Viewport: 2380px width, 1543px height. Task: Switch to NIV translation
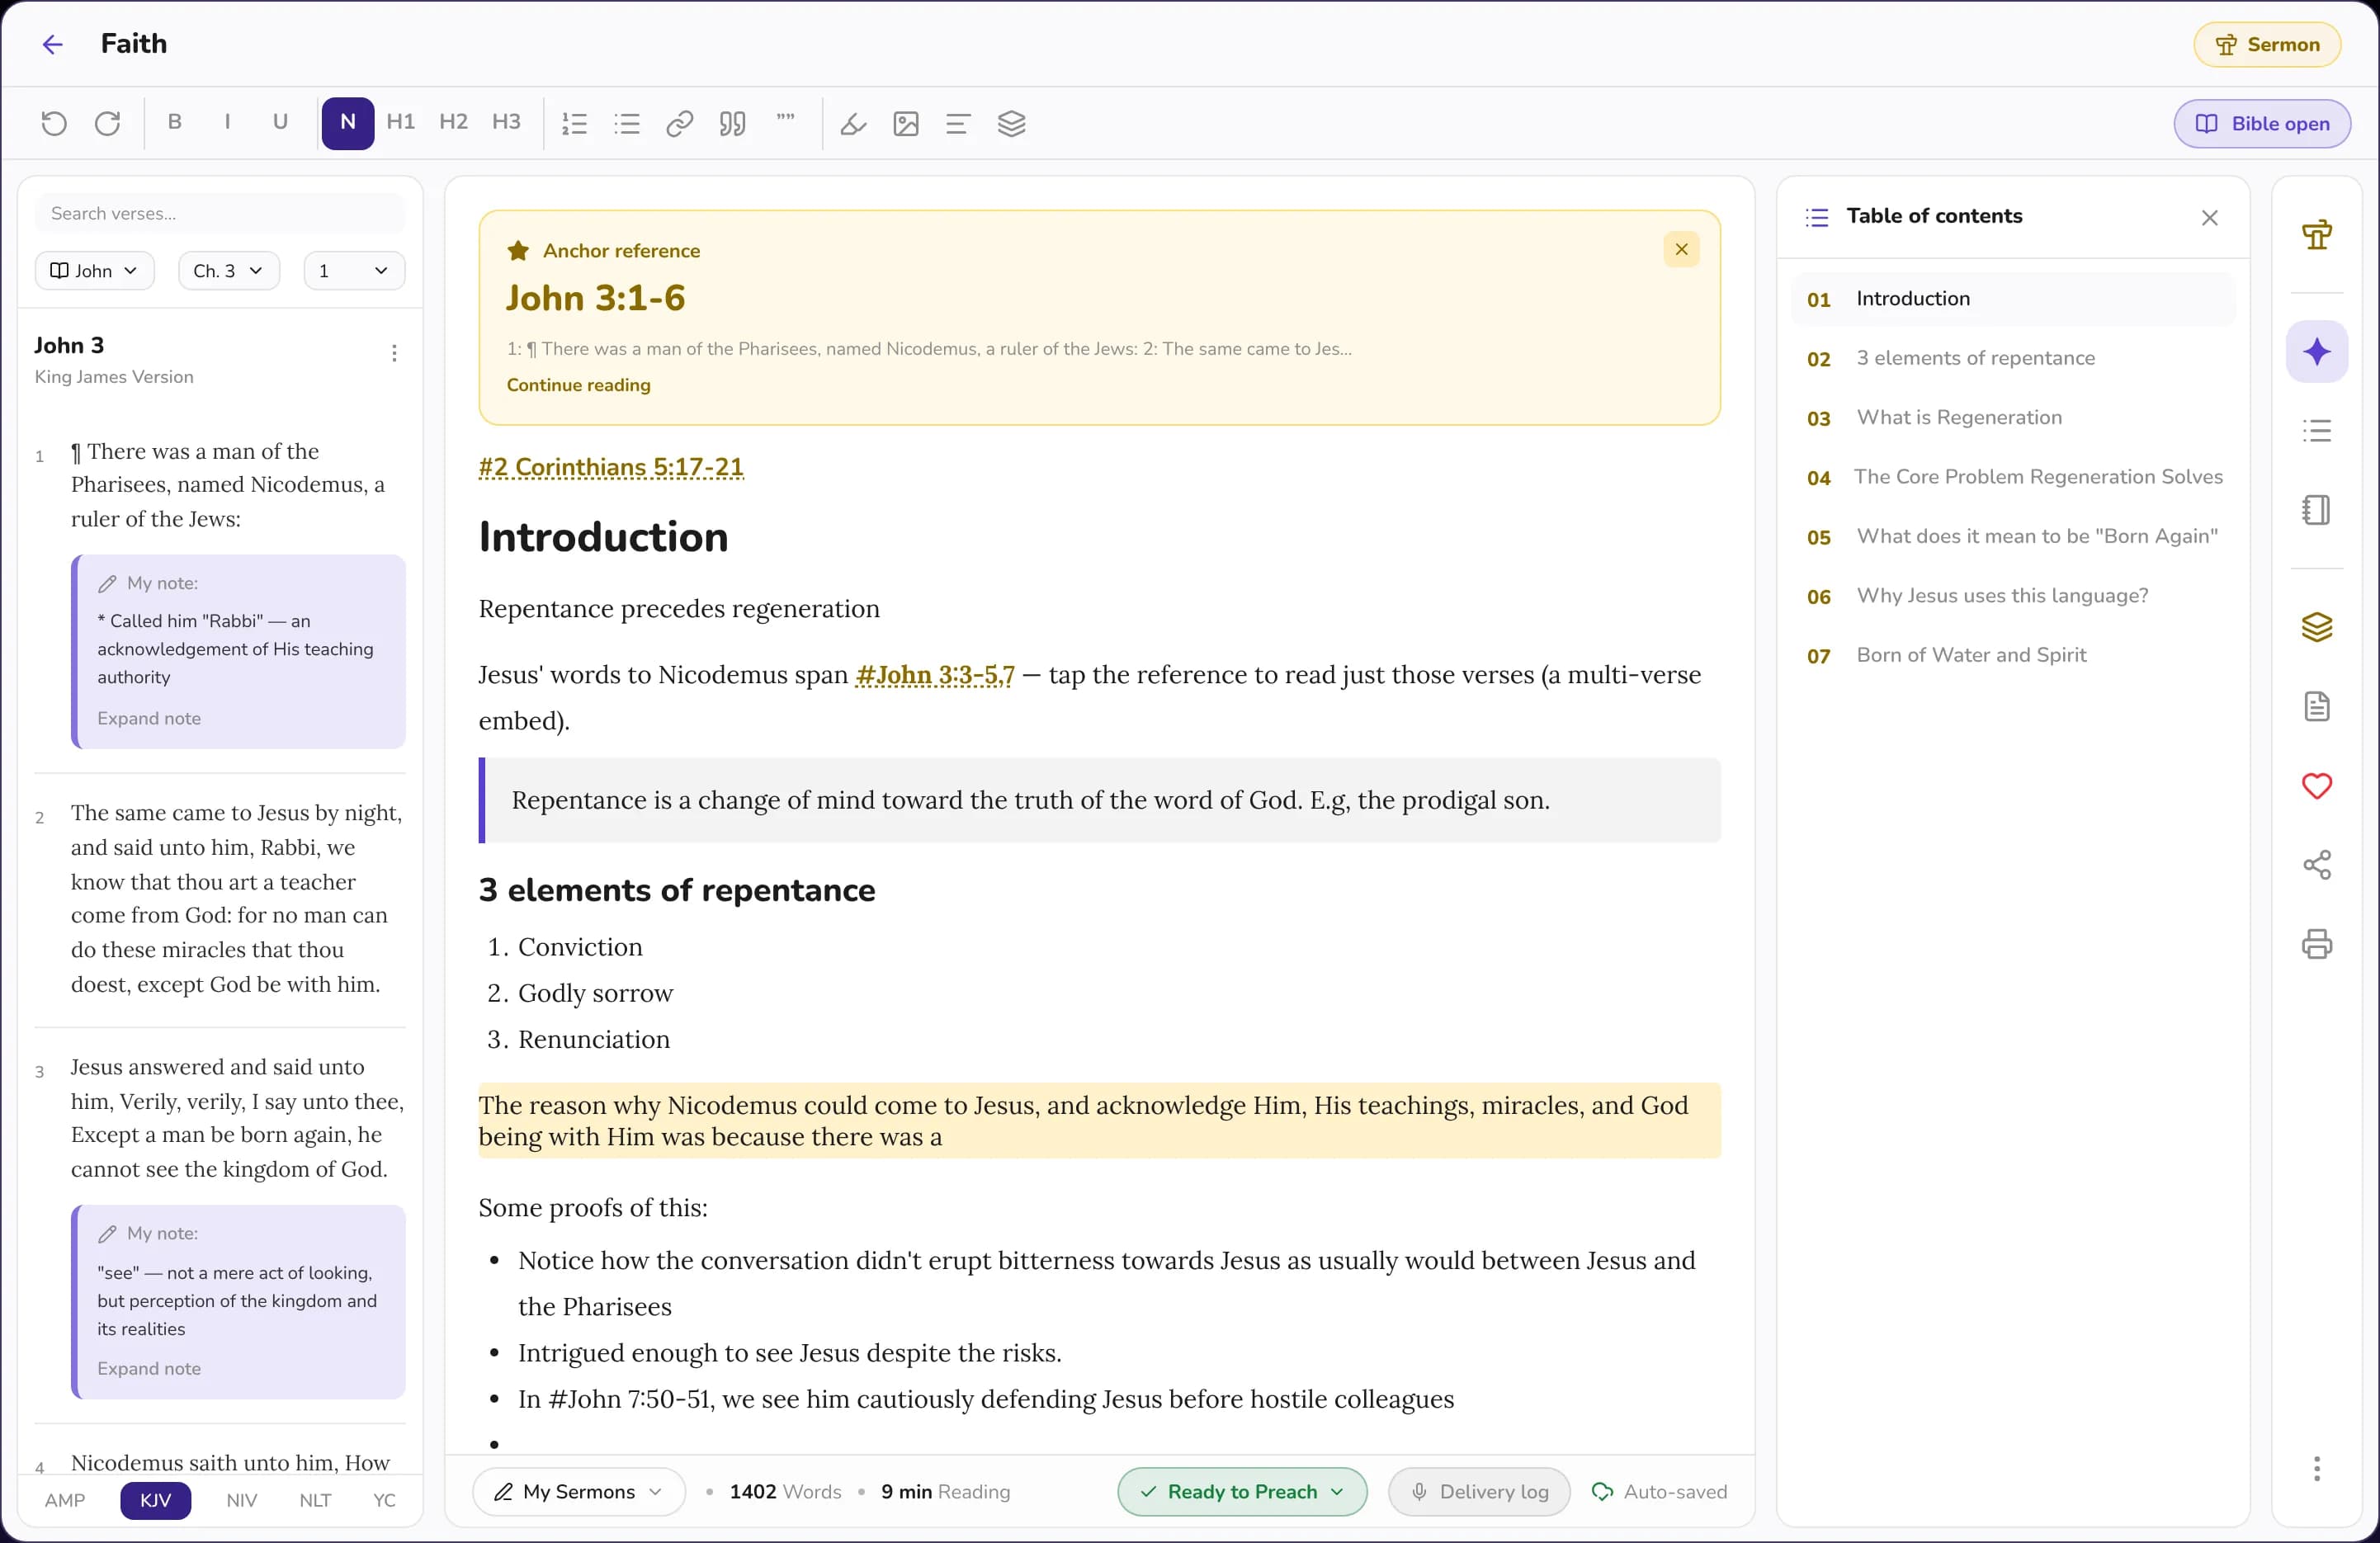pyautogui.click(x=241, y=1500)
